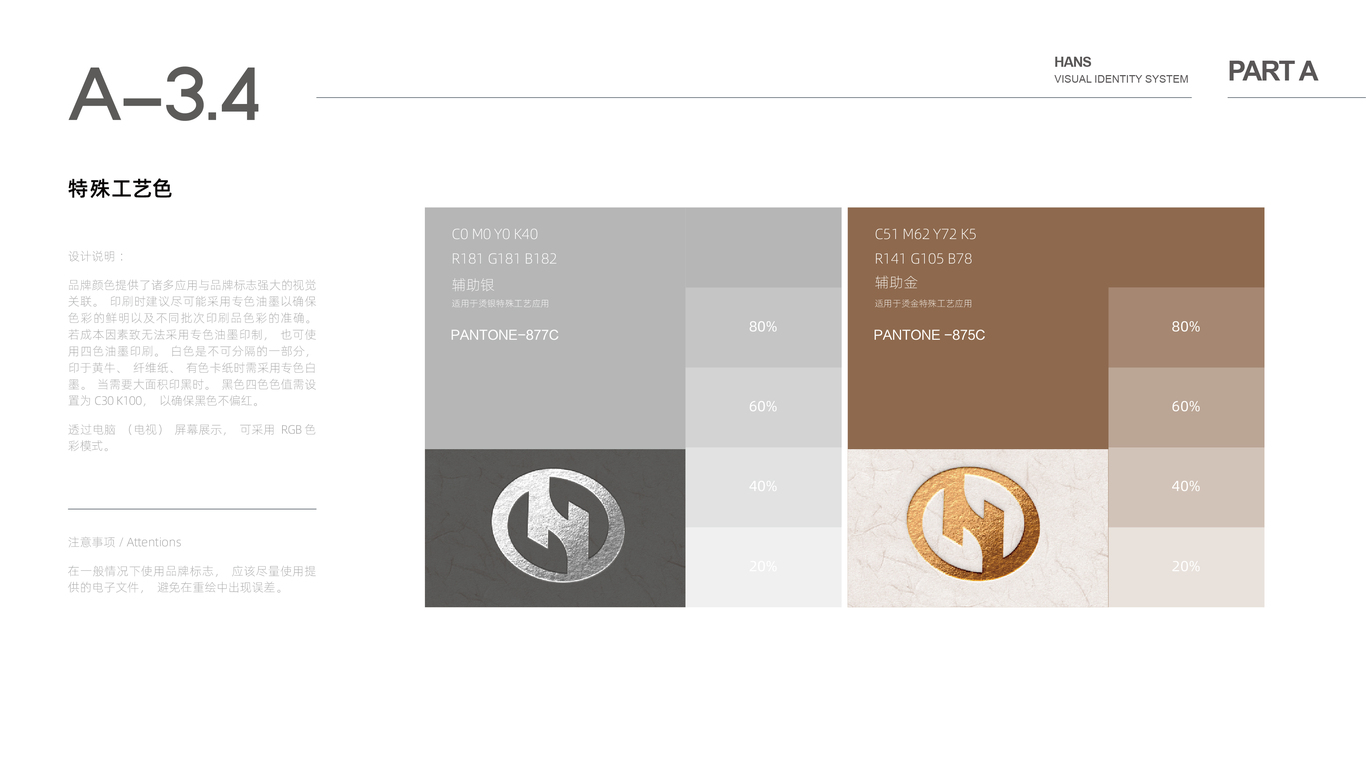Select the gold 80% tint swatch
Viewport: 1366px width, 768px height.
click(x=1186, y=327)
